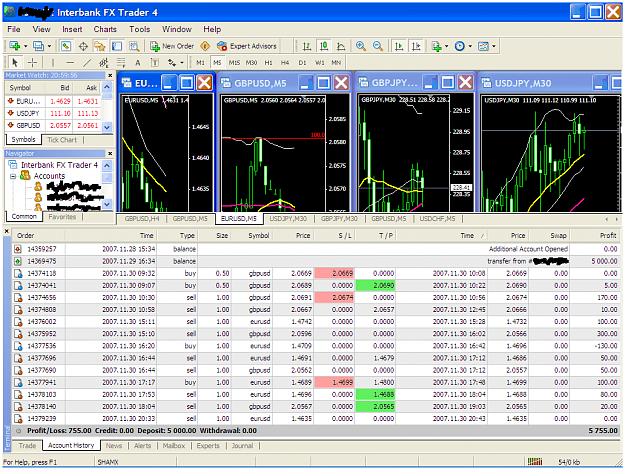Set timeframe to H4
Screen dimensions: 625x470
[x=285, y=63]
